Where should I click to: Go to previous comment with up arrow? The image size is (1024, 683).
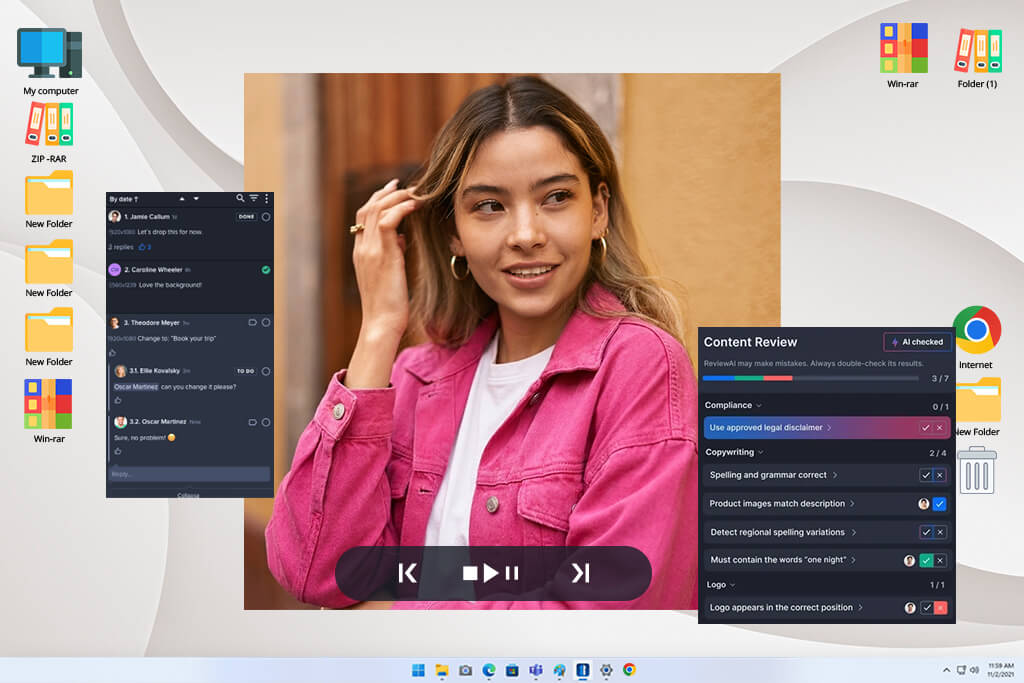[182, 199]
